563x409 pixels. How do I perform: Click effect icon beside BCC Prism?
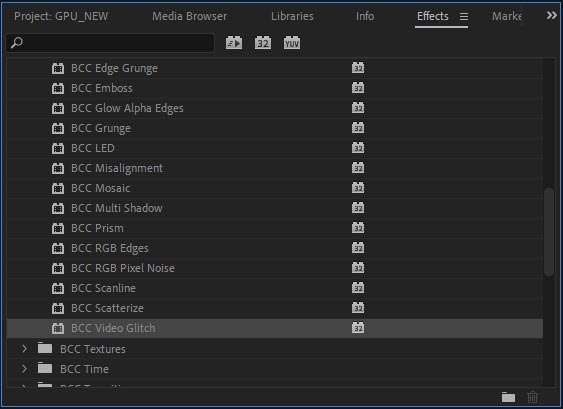[58, 228]
